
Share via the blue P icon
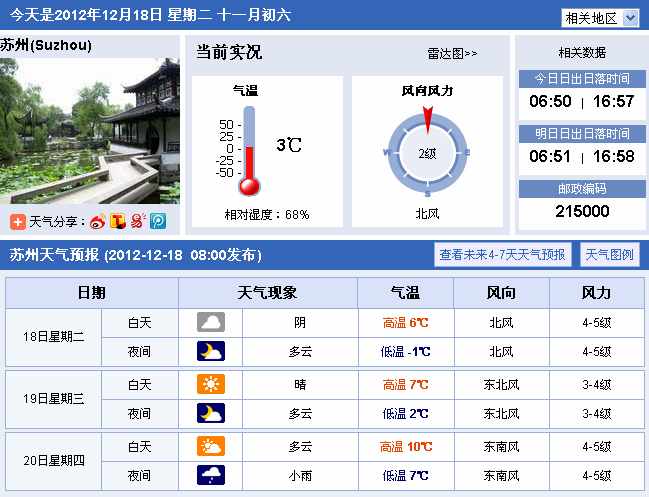(x=157, y=221)
